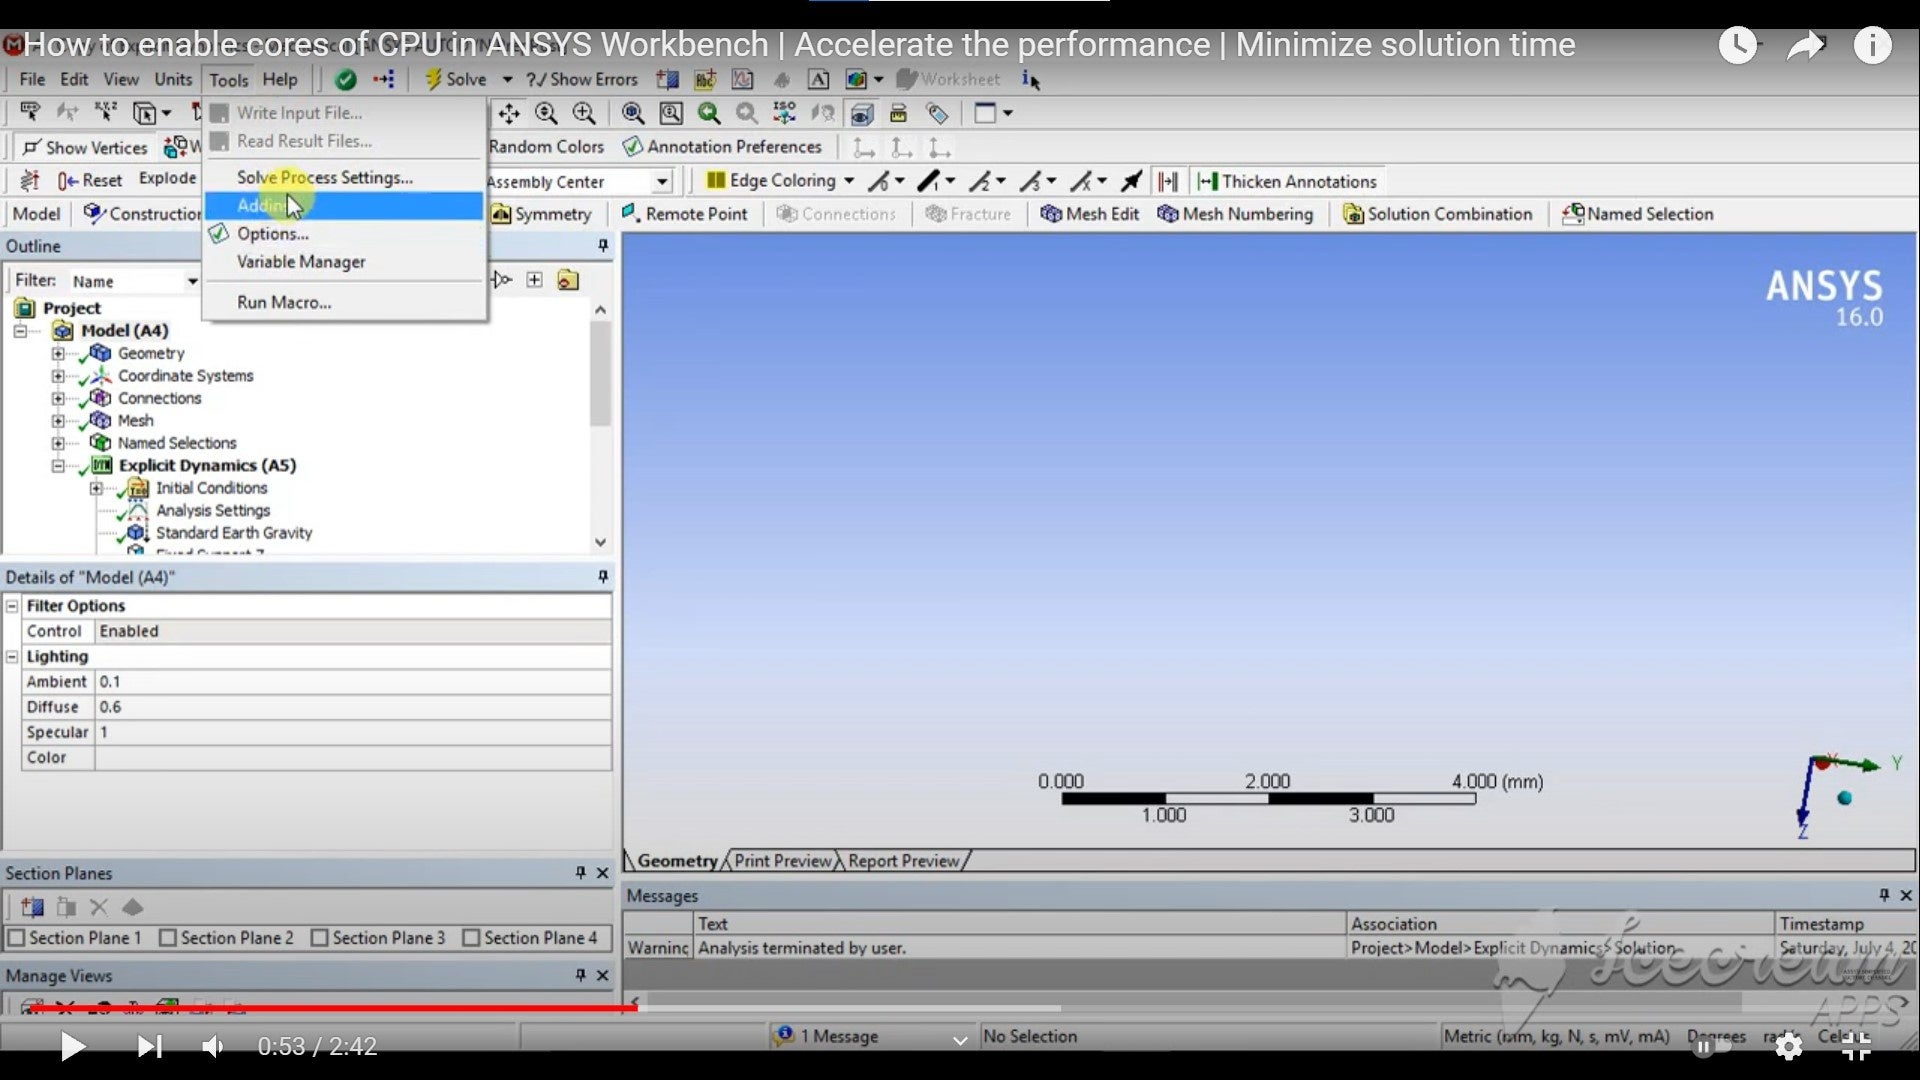The image size is (1920, 1080).
Task: Mute the video volume
Action: pos(213,1047)
